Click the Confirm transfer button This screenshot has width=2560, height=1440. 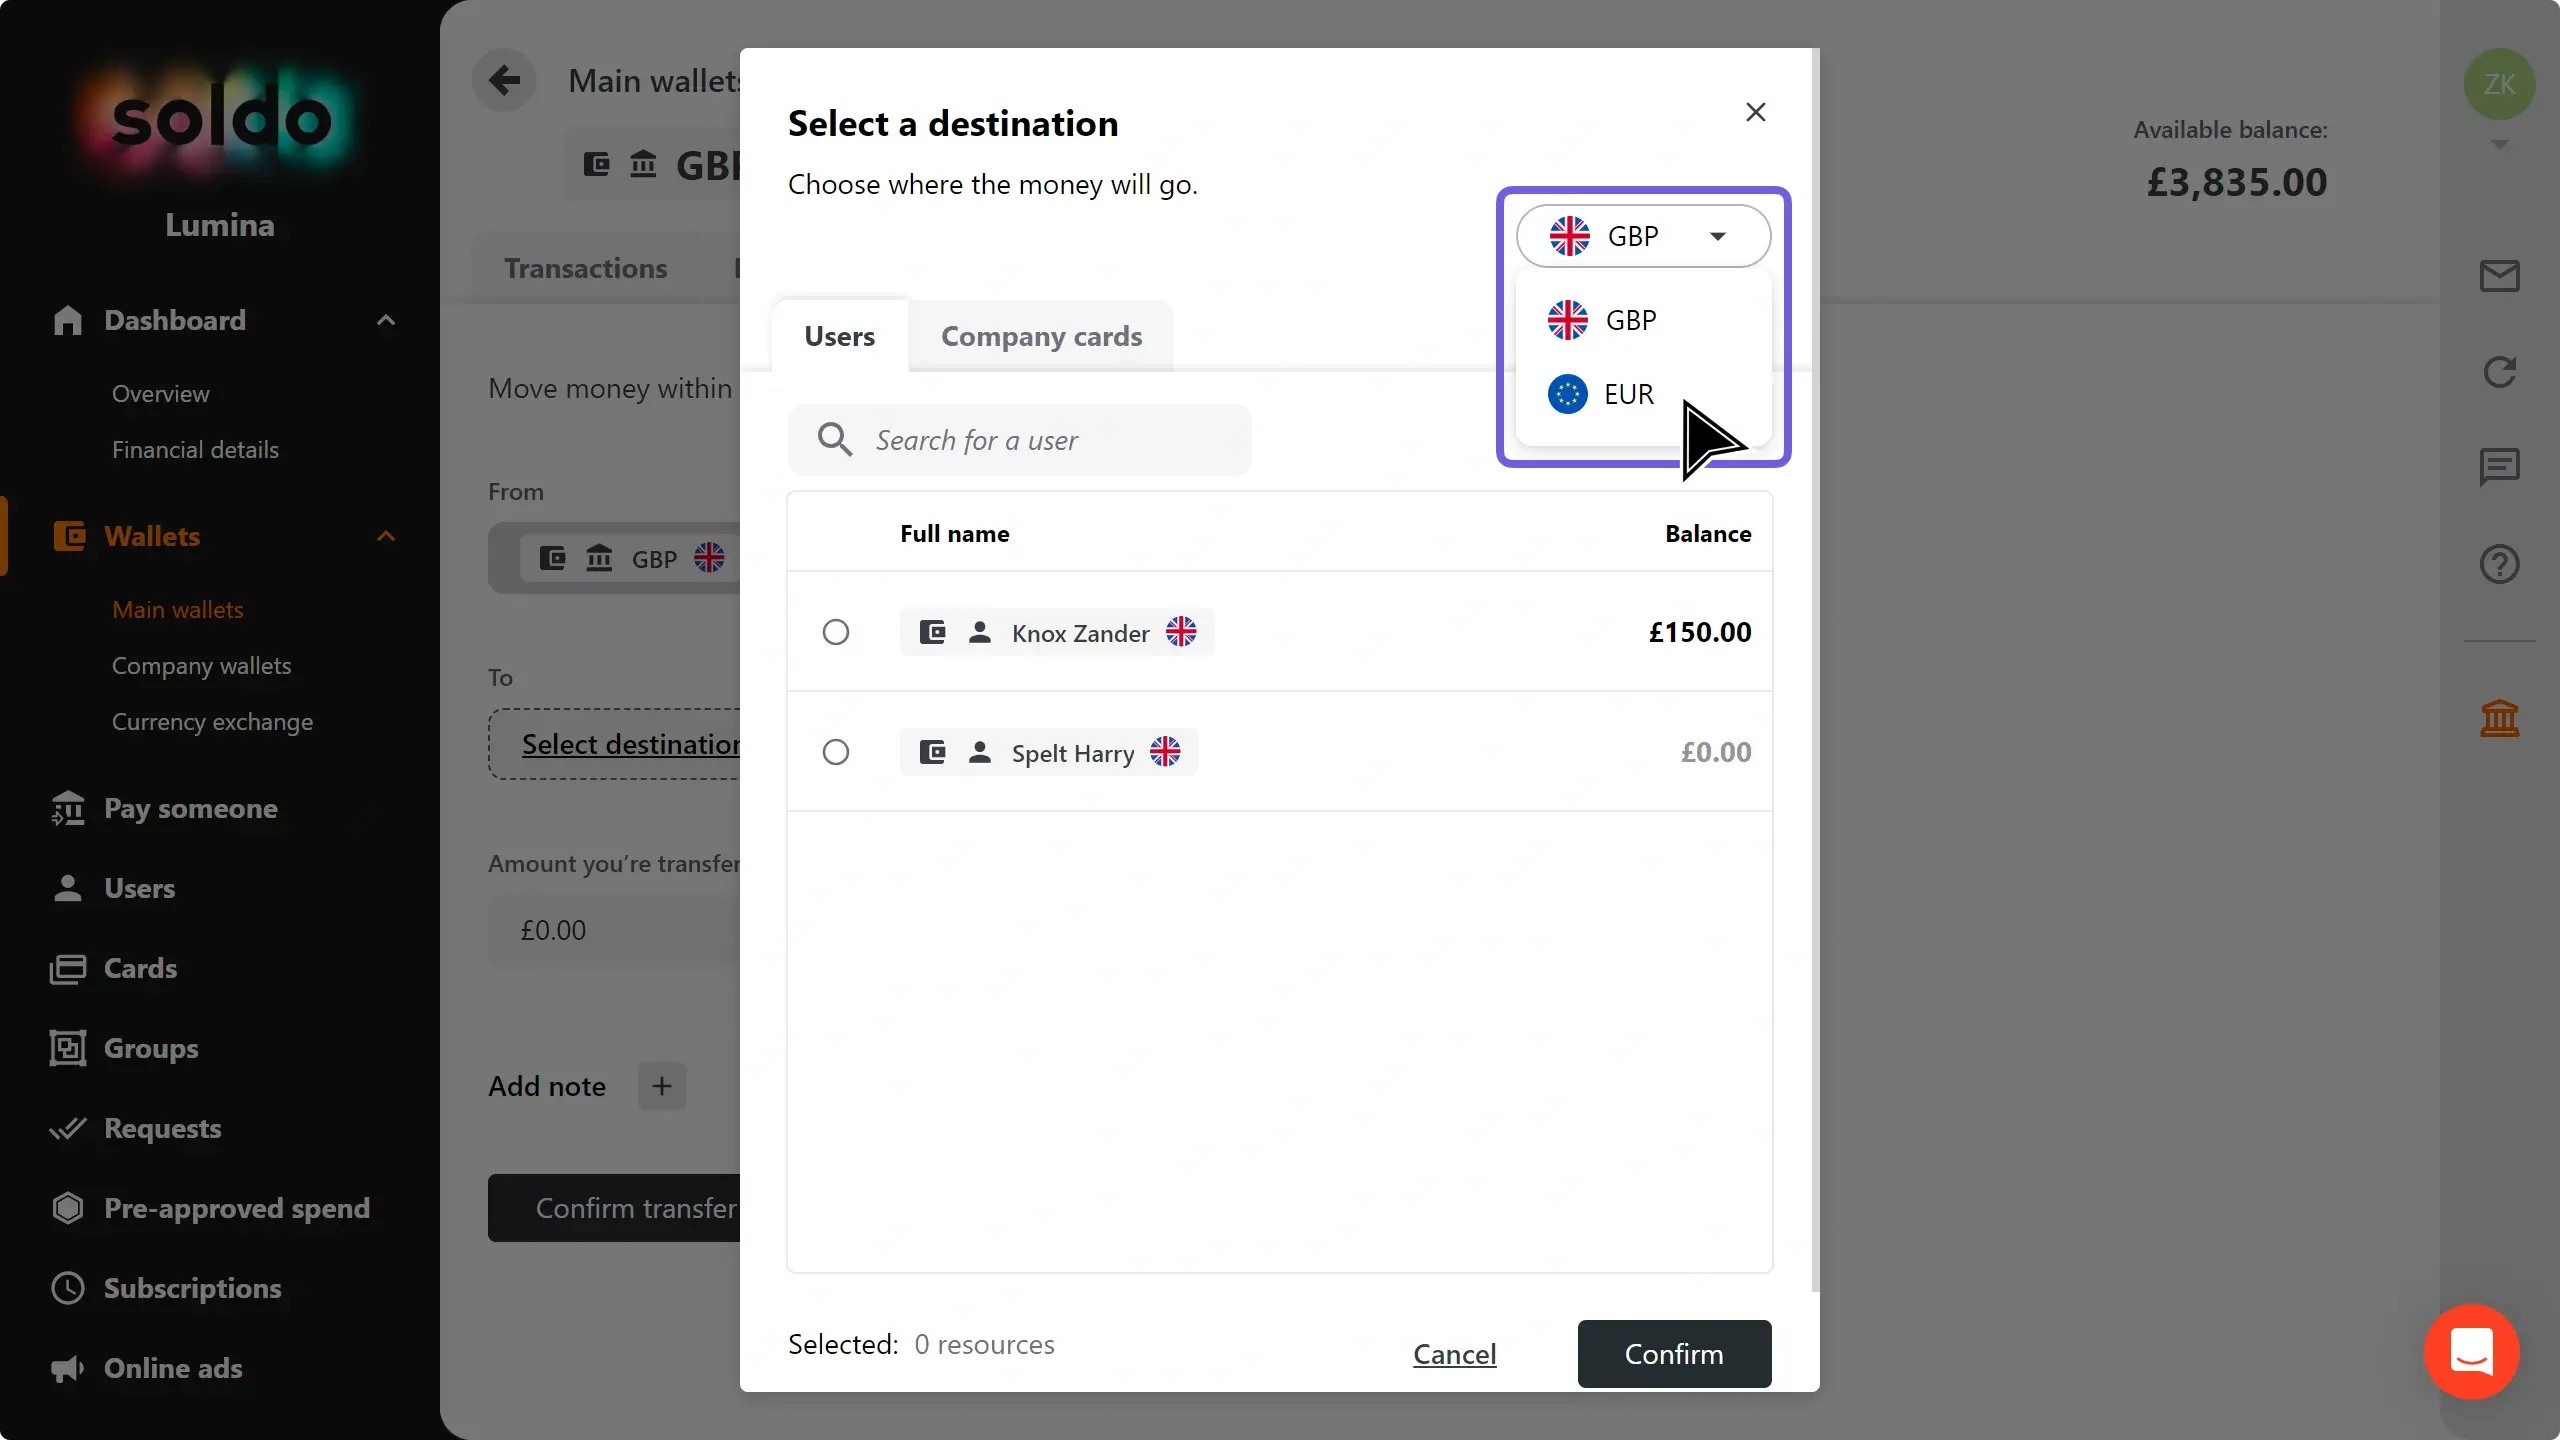614,1208
